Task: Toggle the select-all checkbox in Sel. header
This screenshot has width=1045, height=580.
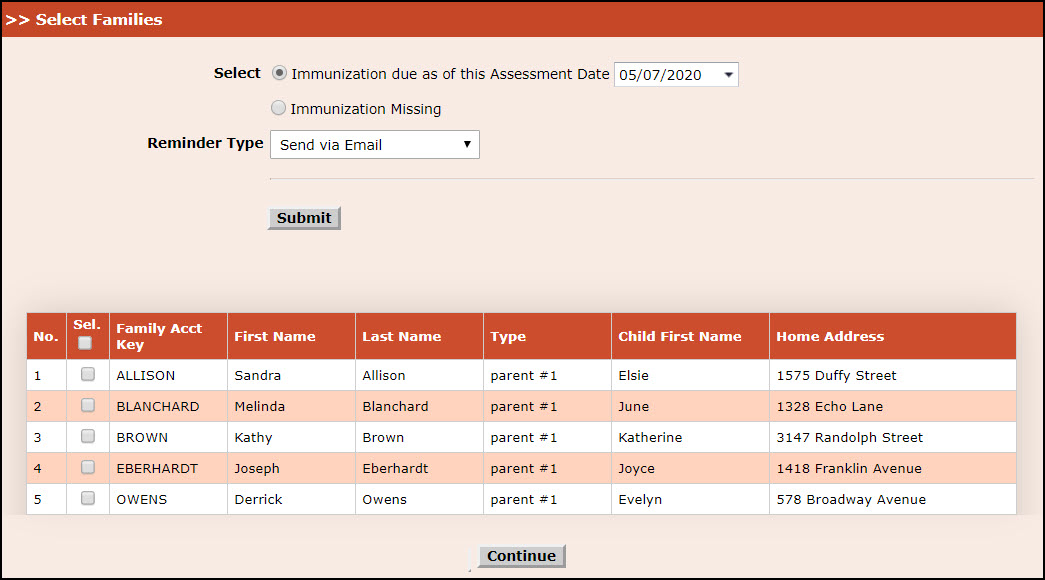Action: pyautogui.click(x=86, y=343)
